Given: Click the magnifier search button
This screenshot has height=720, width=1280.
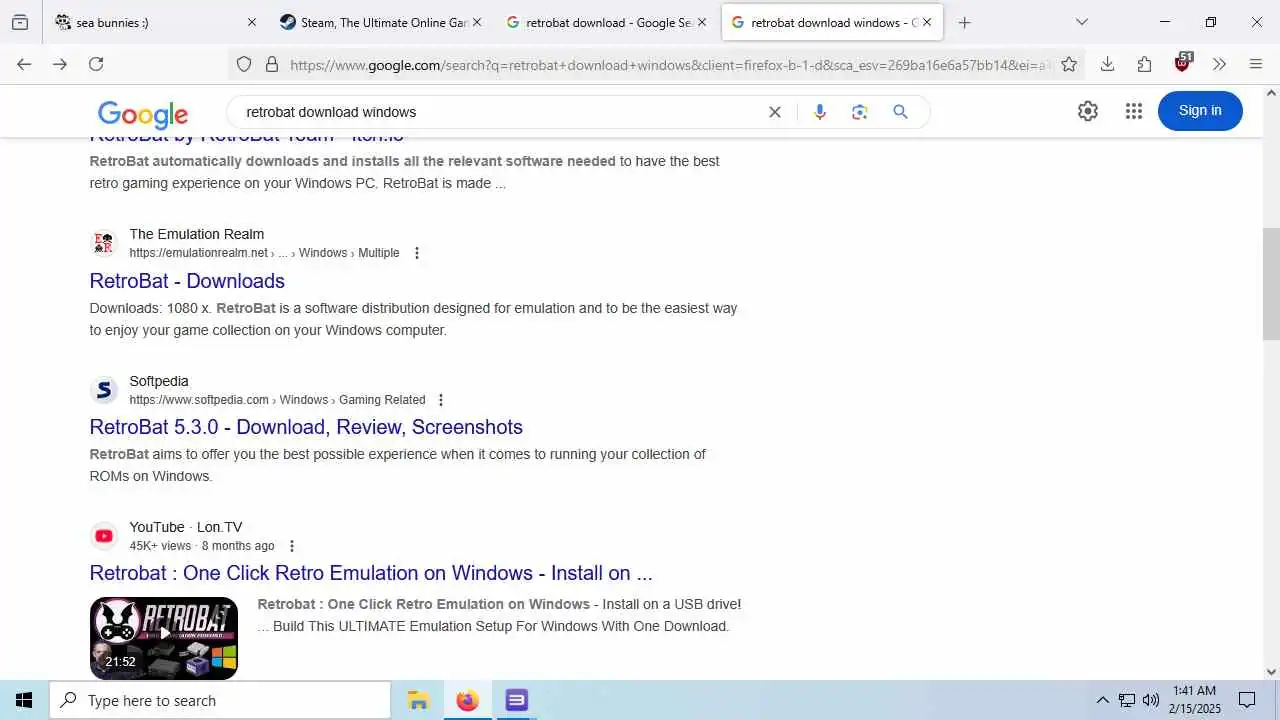Looking at the screenshot, I should click(900, 112).
